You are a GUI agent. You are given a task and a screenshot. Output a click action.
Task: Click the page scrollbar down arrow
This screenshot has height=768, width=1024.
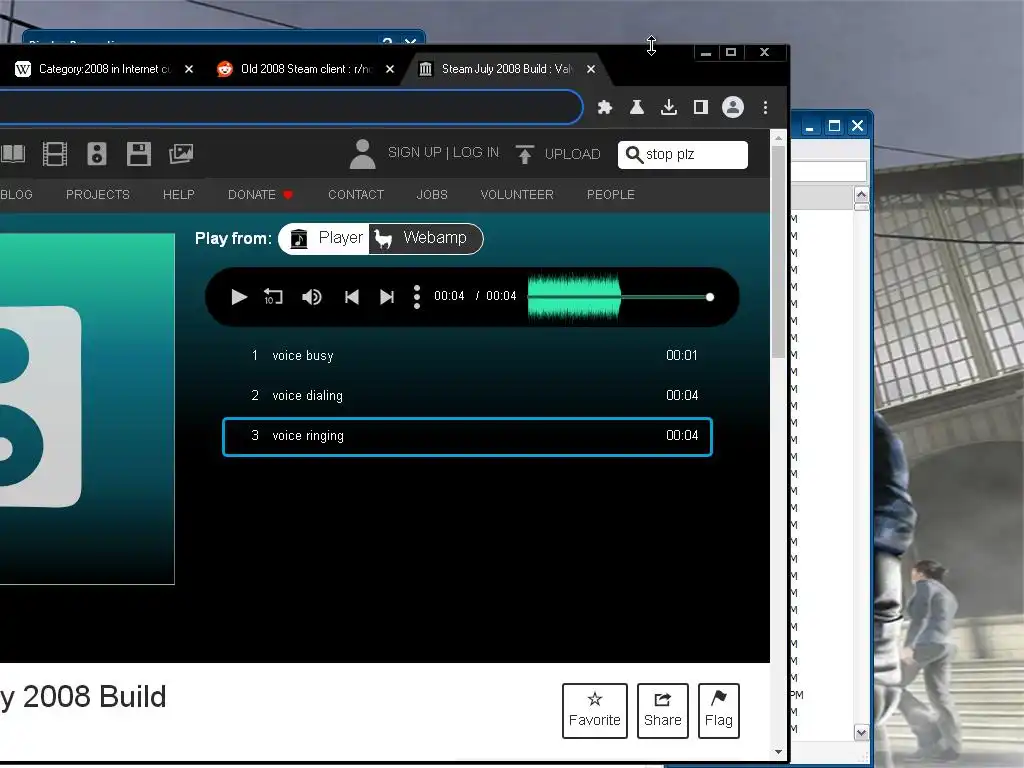point(778,752)
